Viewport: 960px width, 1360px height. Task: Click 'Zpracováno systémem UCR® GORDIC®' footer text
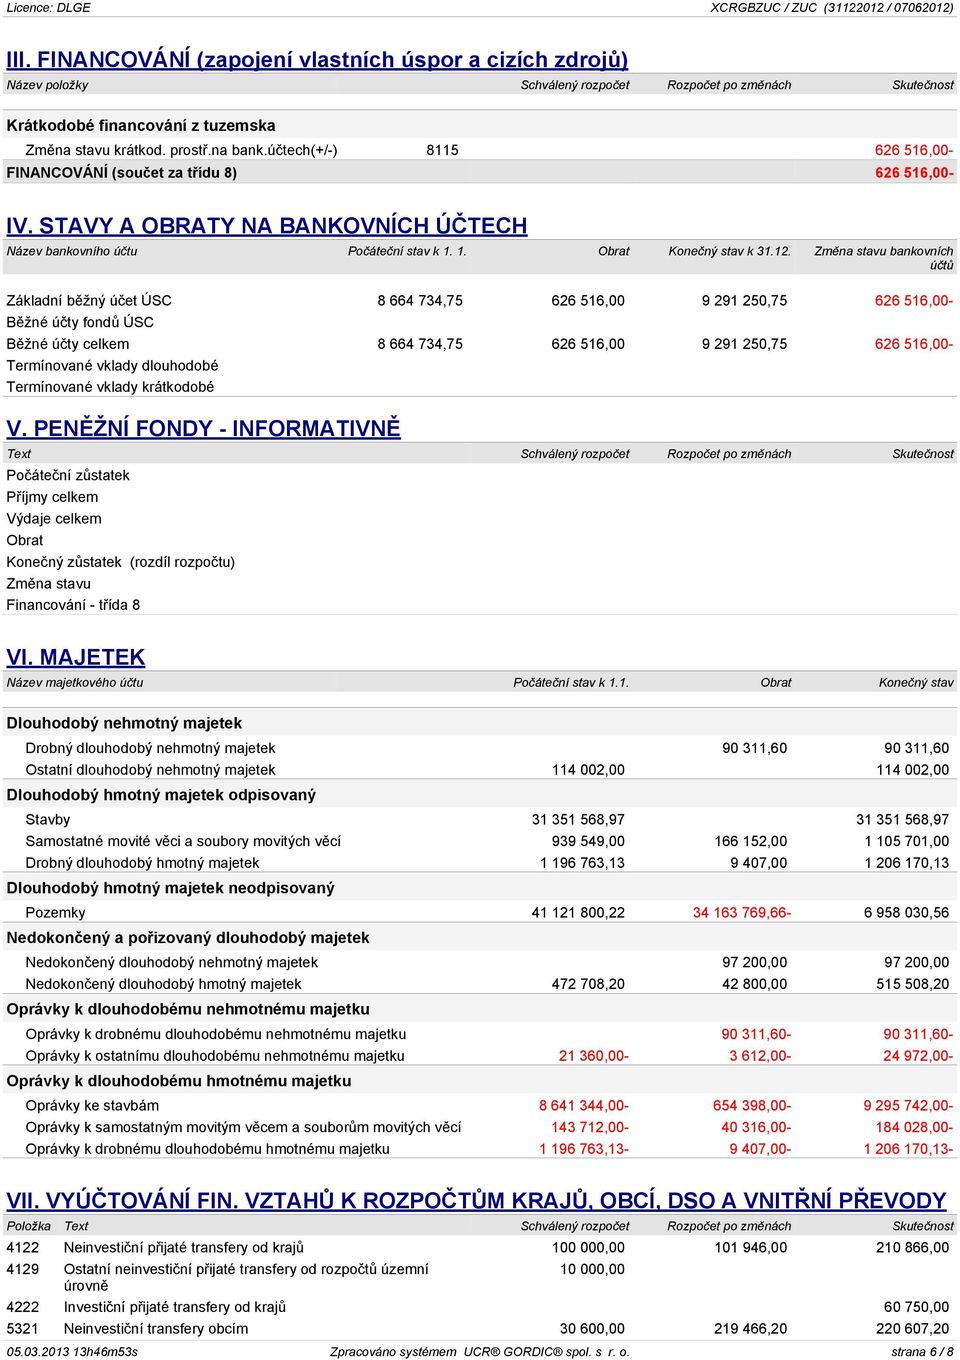(x=480, y=1352)
